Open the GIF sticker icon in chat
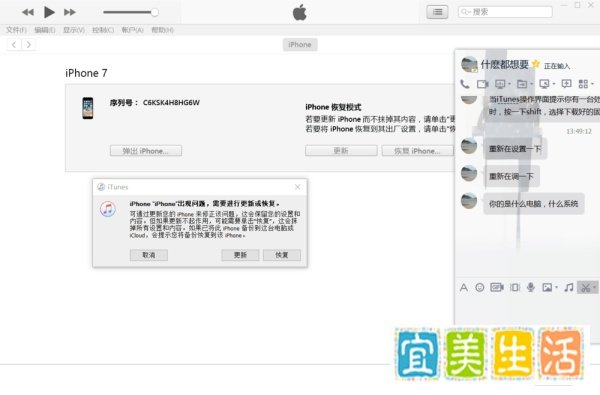The width and height of the screenshot is (600, 395). (x=497, y=287)
